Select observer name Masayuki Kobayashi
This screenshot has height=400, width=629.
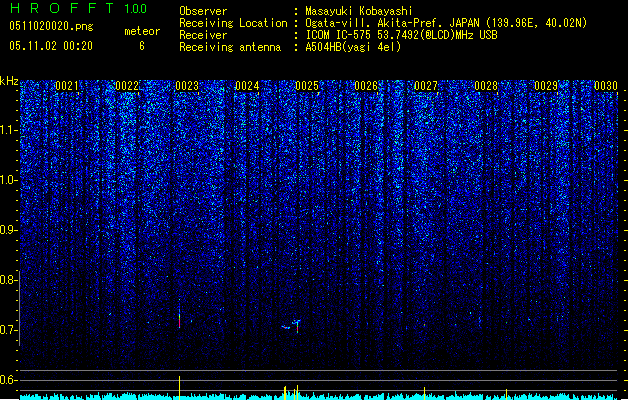tap(359, 11)
